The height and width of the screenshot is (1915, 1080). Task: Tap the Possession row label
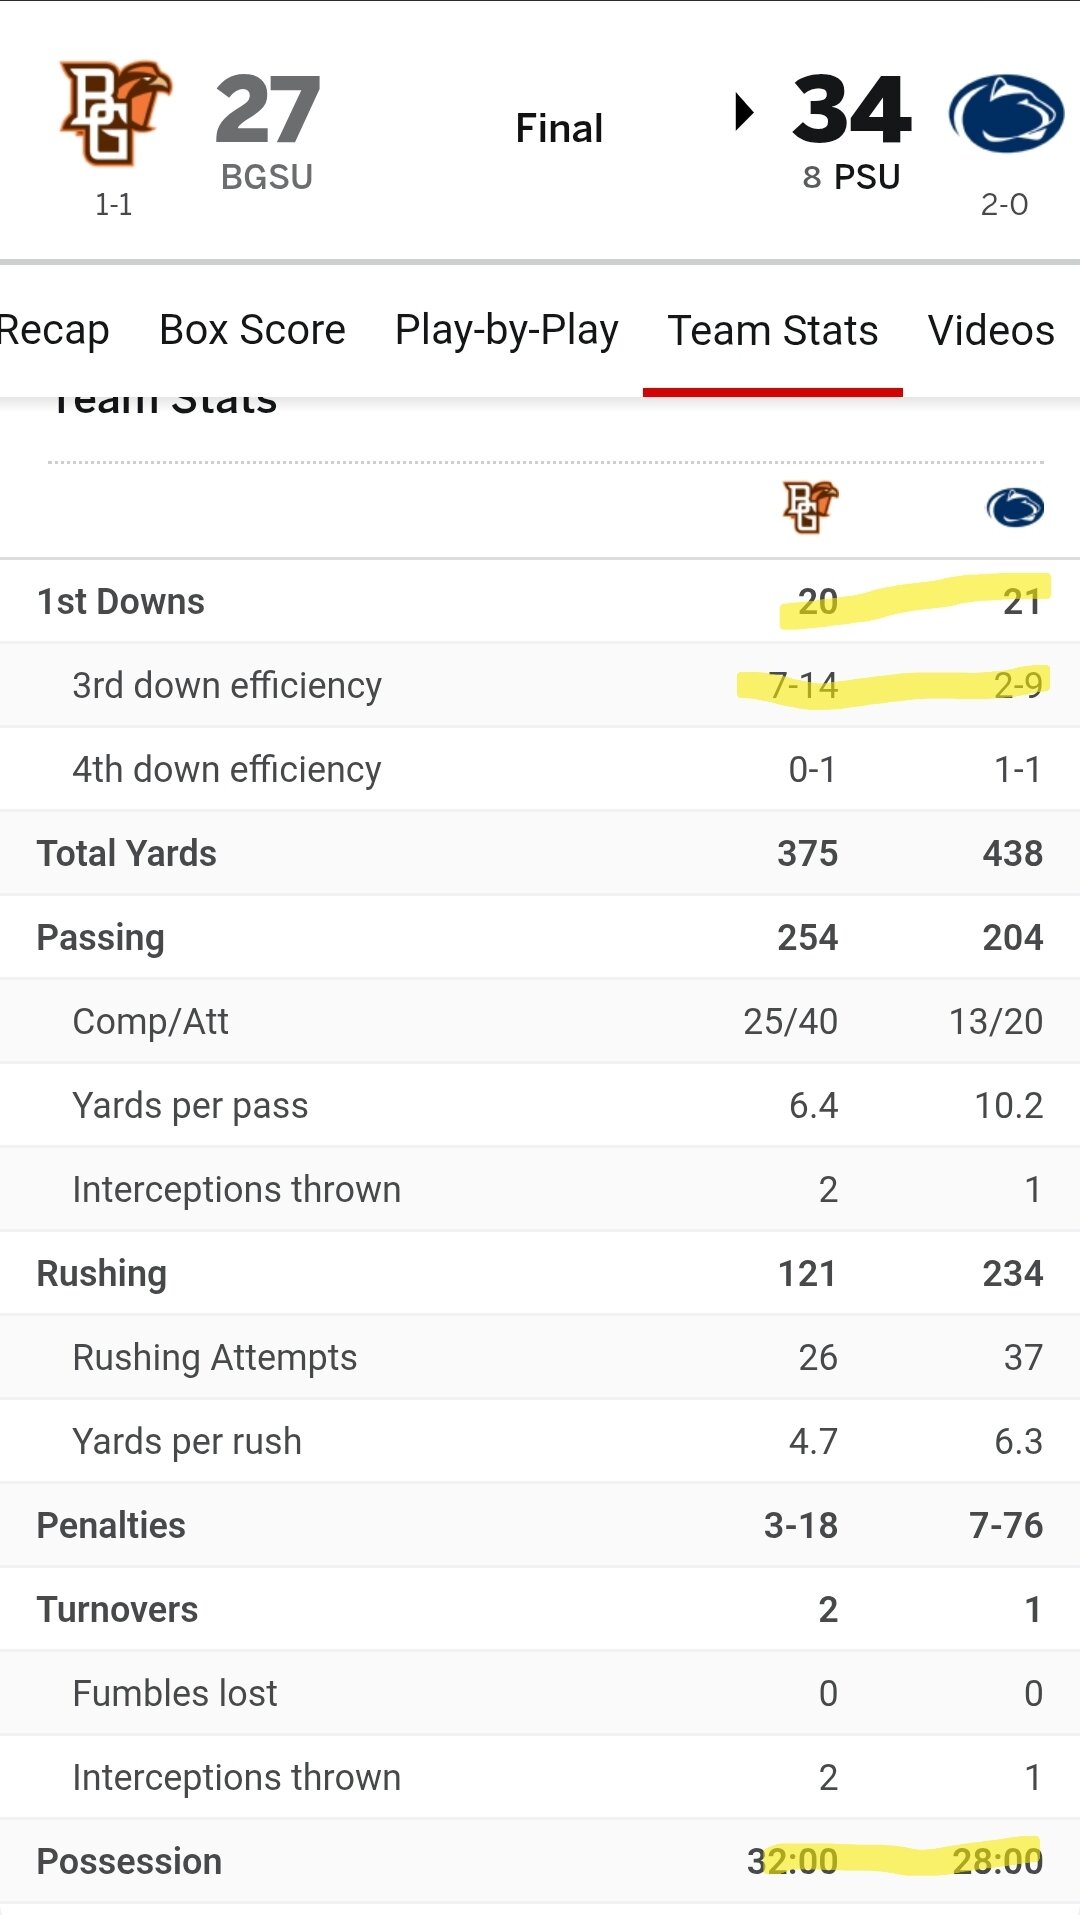tap(129, 1861)
